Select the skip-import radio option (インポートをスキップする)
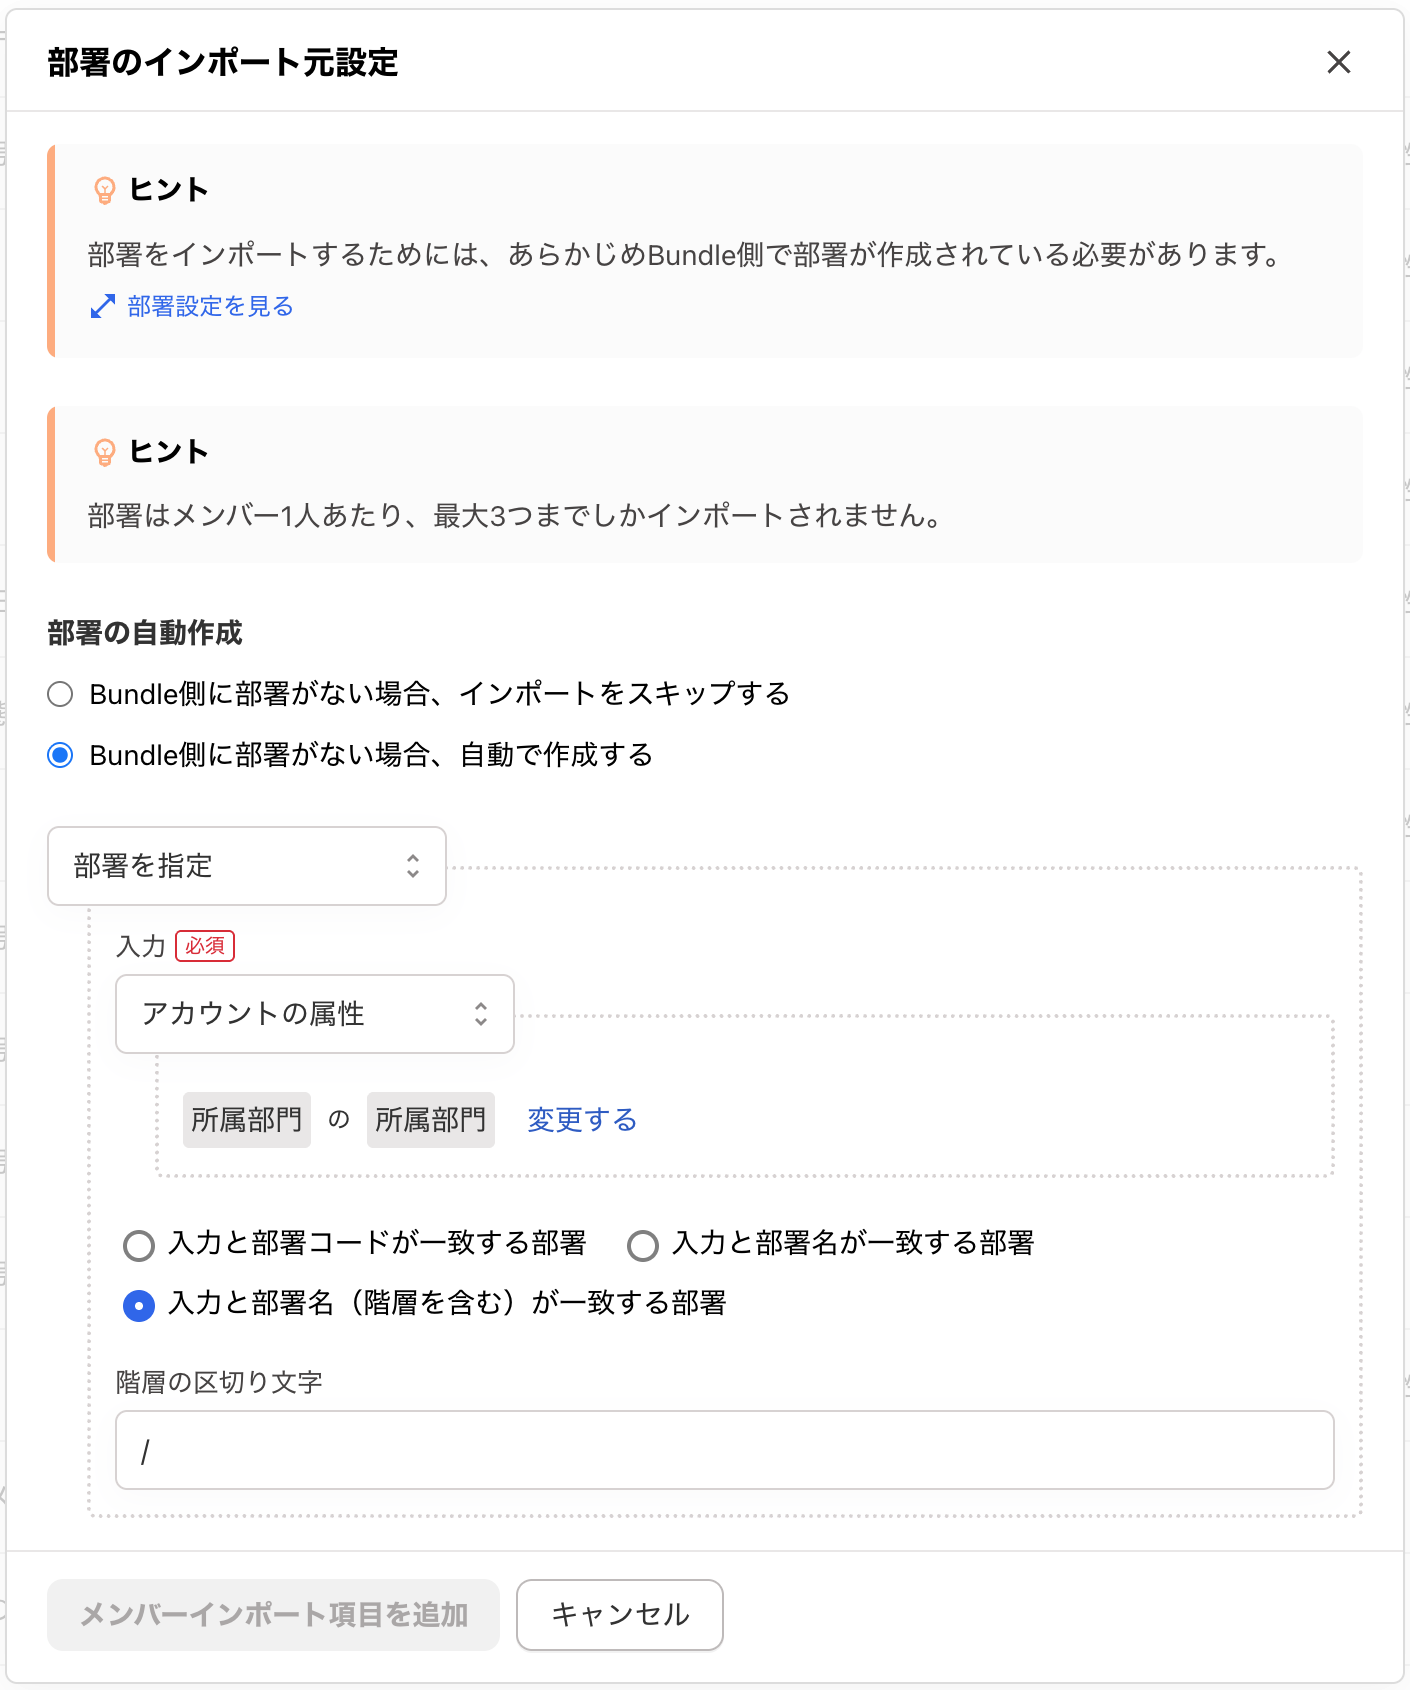Screen dimensions: 1410x1690 [x=61, y=694]
